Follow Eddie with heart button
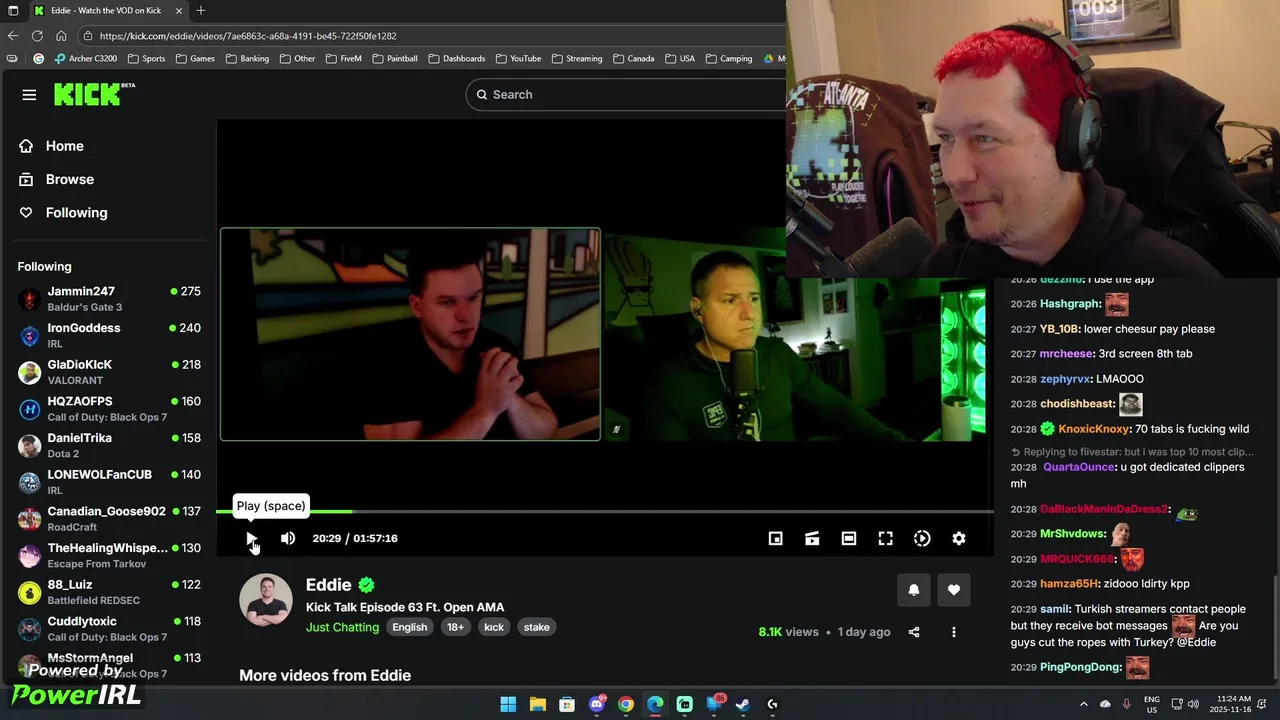The height and width of the screenshot is (720, 1280). pyautogui.click(x=954, y=590)
